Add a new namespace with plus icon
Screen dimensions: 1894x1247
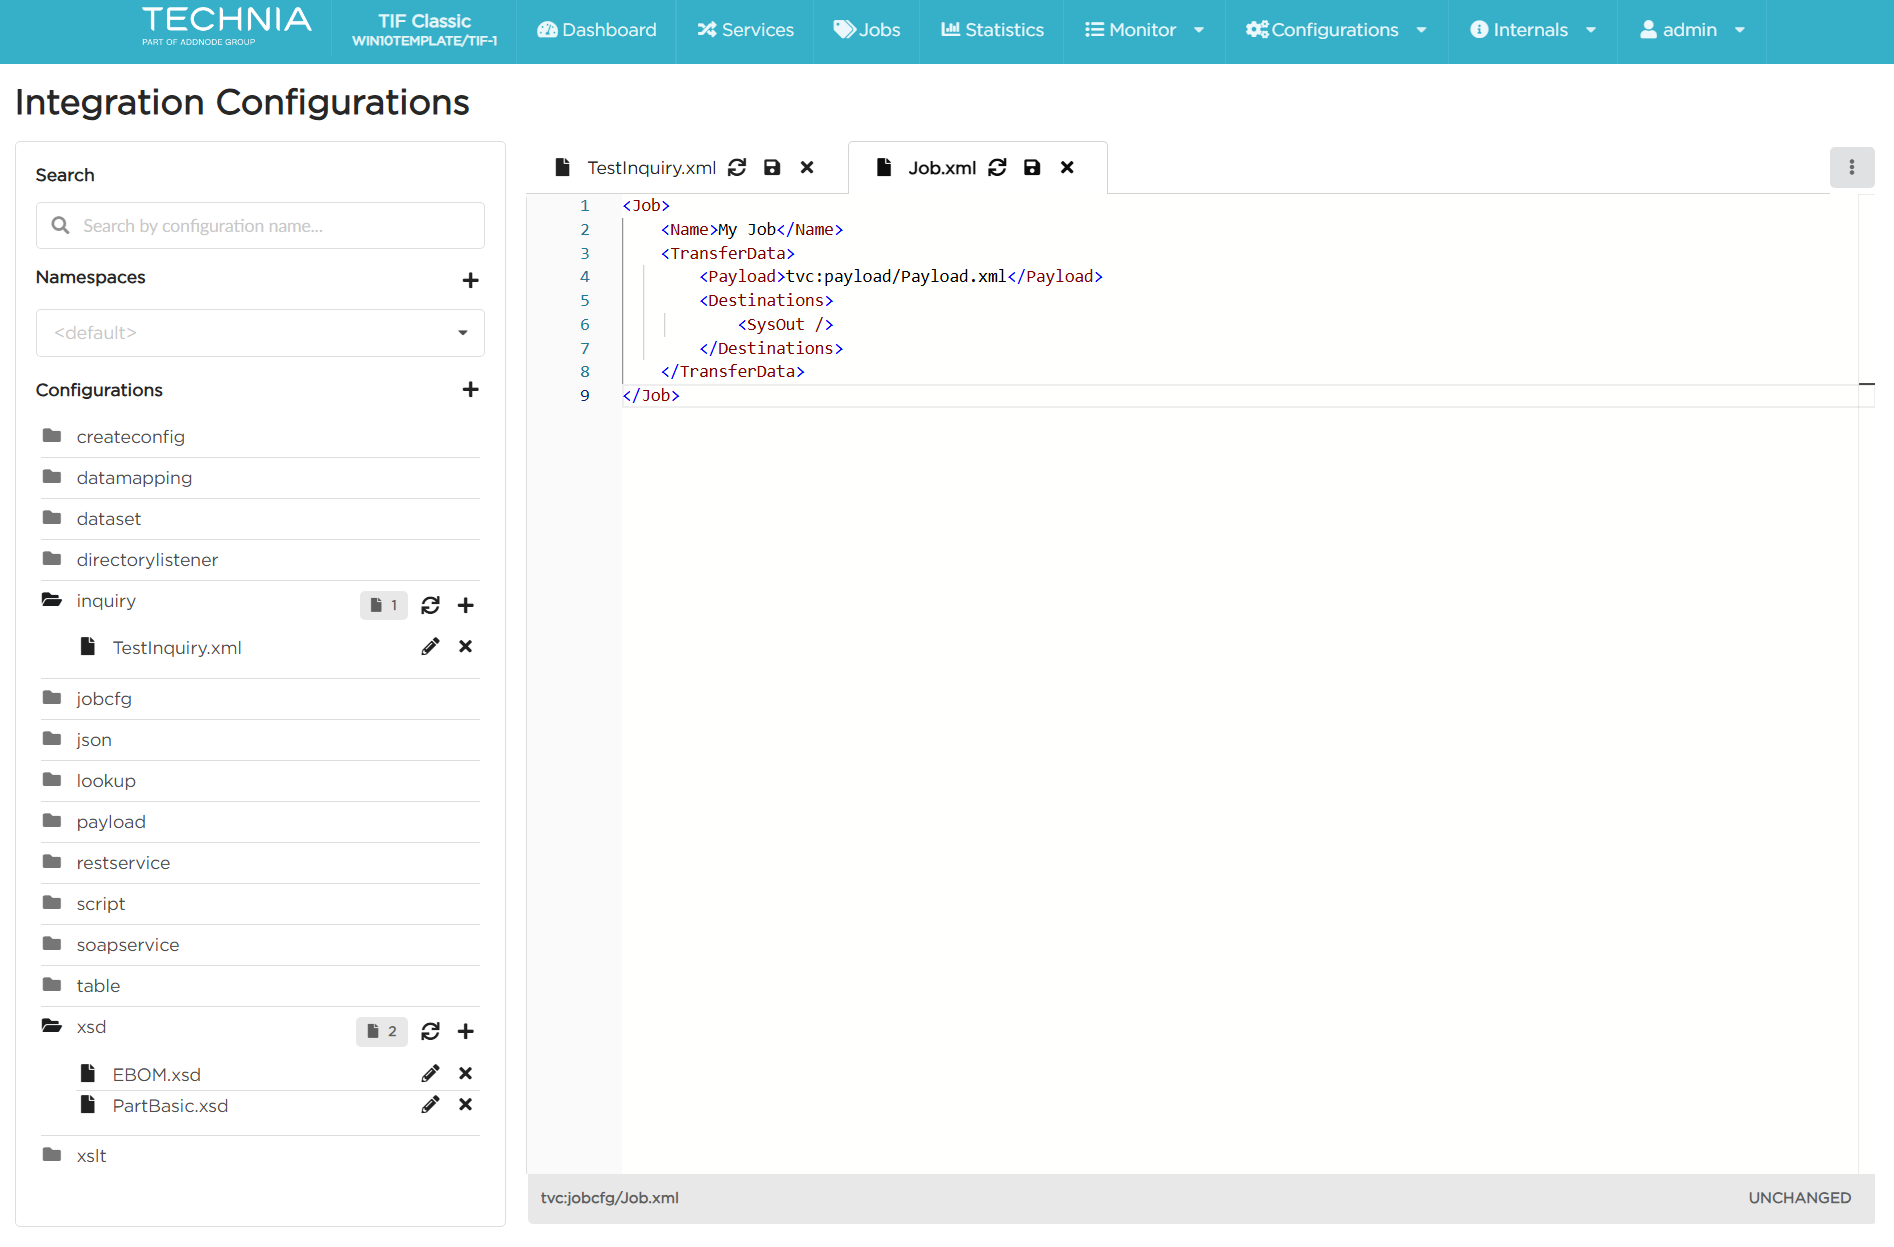click(470, 280)
